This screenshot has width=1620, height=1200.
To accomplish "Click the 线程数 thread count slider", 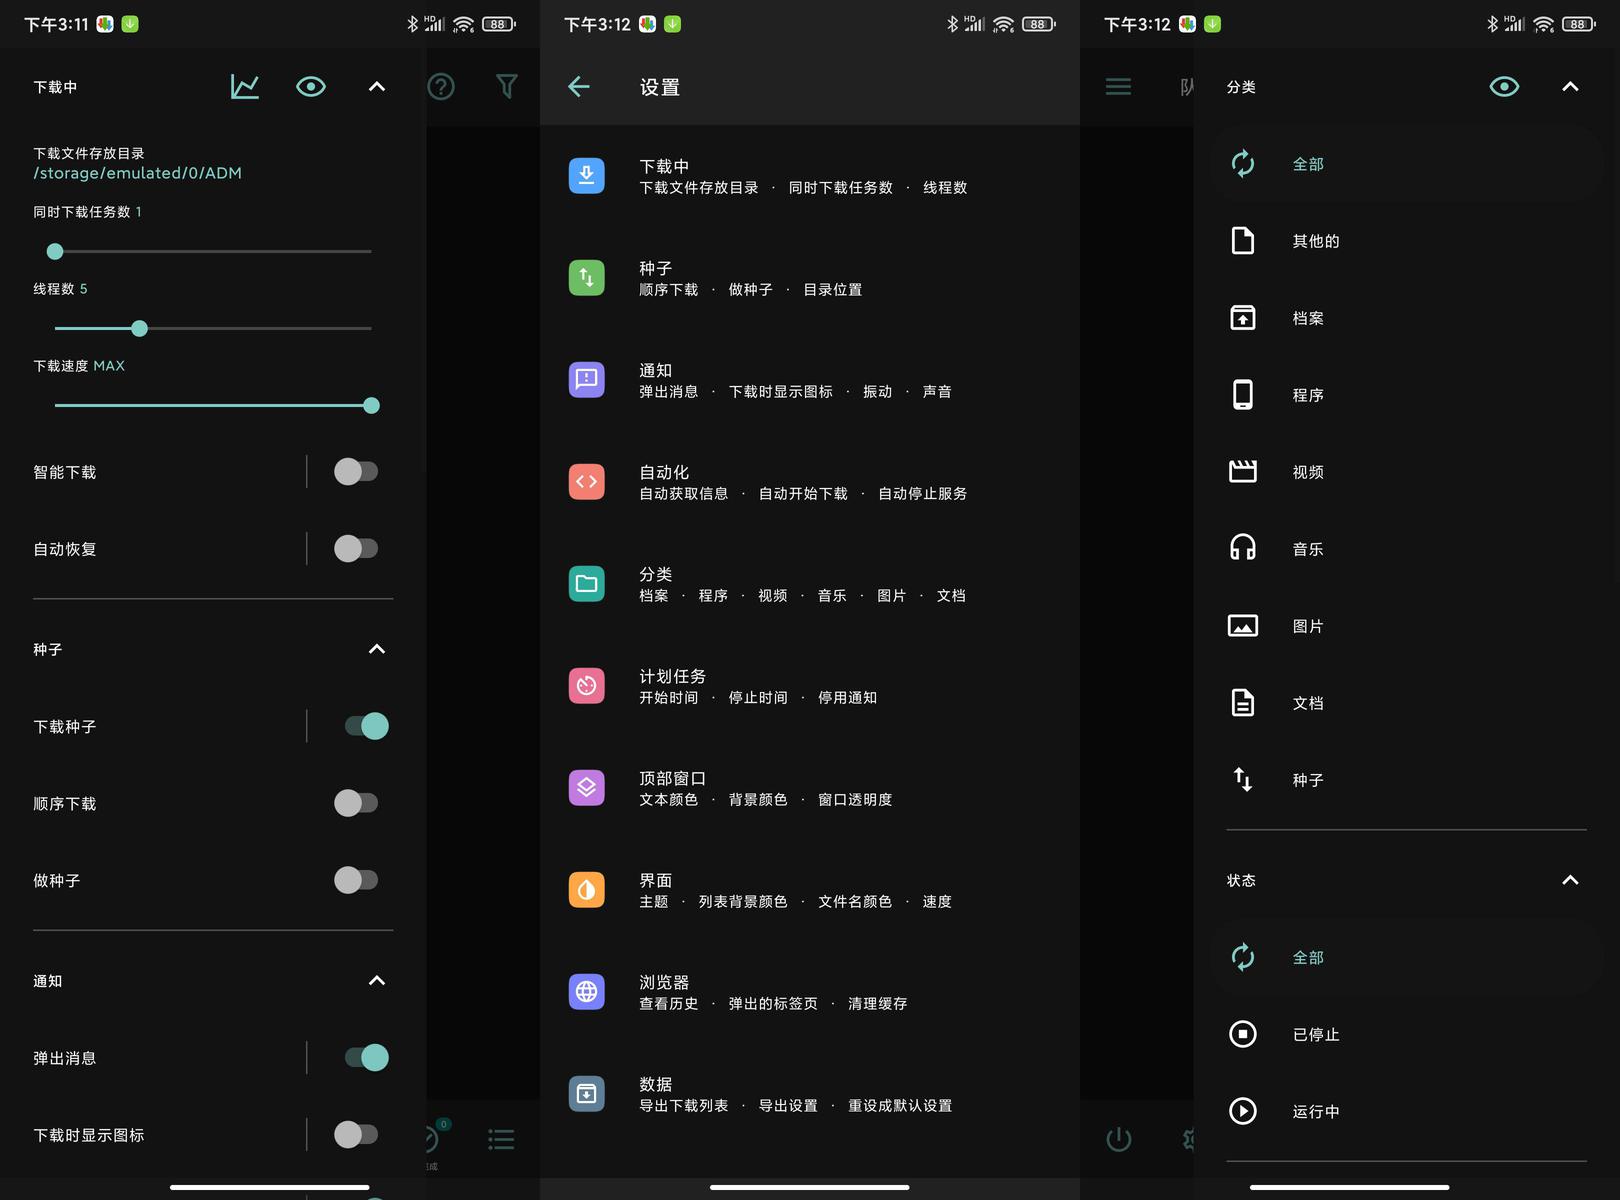I will click(213, 328).
